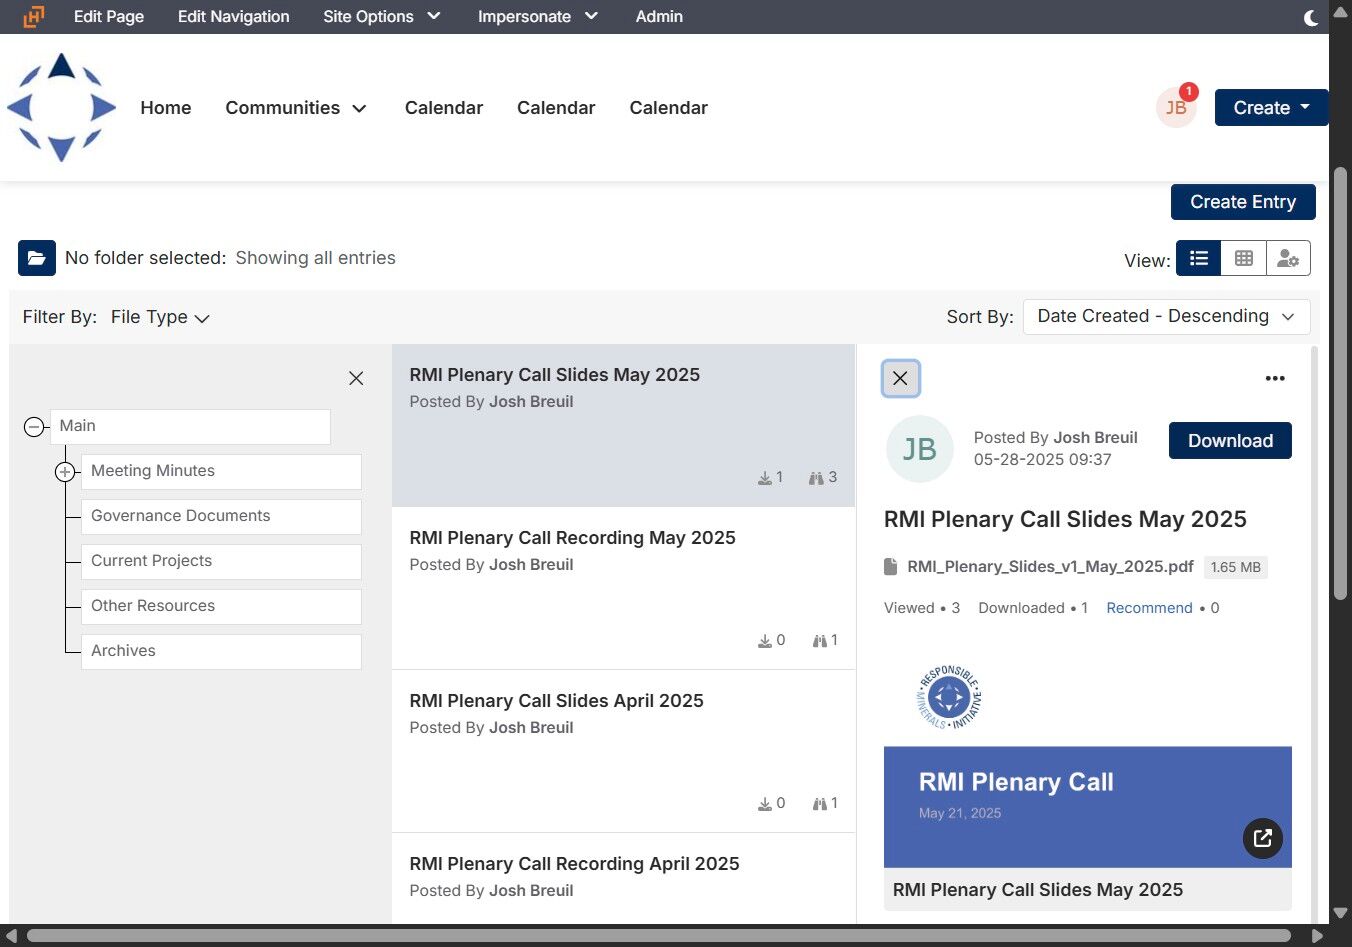Go to the Home page
The image size is (1352, 947).
click(x=166, y=108)
